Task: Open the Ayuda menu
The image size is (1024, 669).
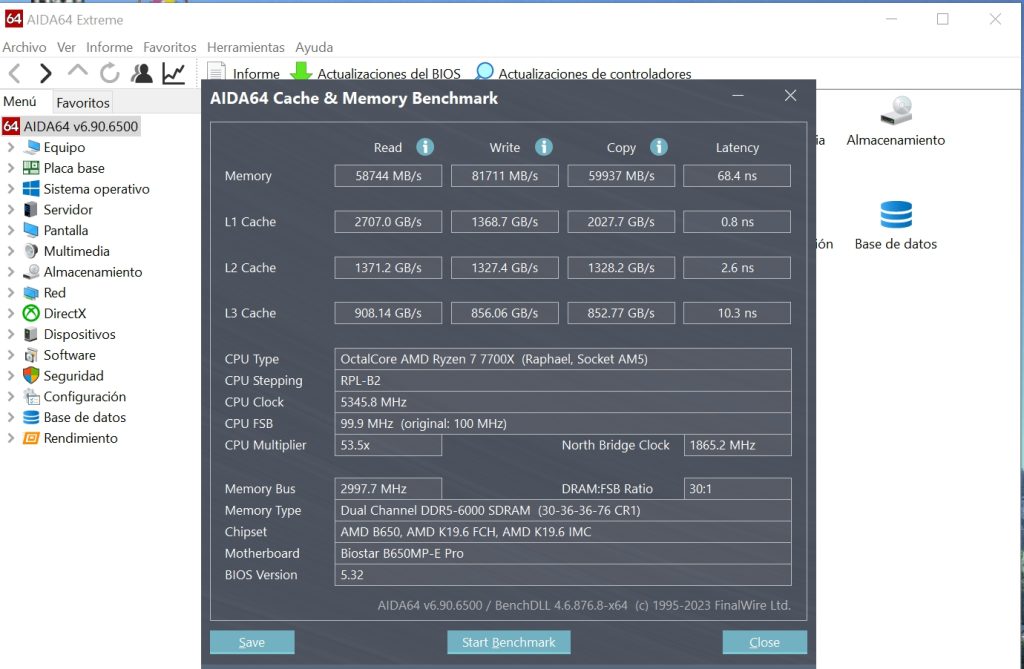Action: click(x=314, y=47)
